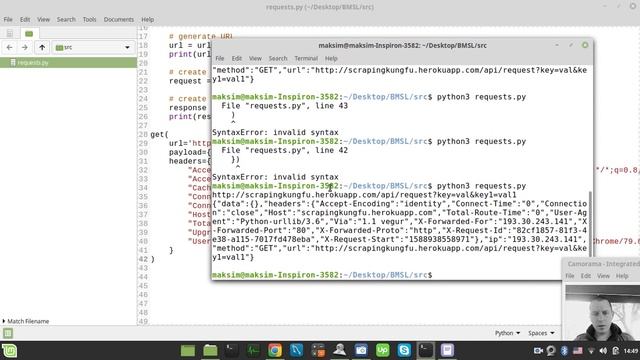Go back in the file browser
Viewport: 640px width, 360px height.
tap(9, 47)
